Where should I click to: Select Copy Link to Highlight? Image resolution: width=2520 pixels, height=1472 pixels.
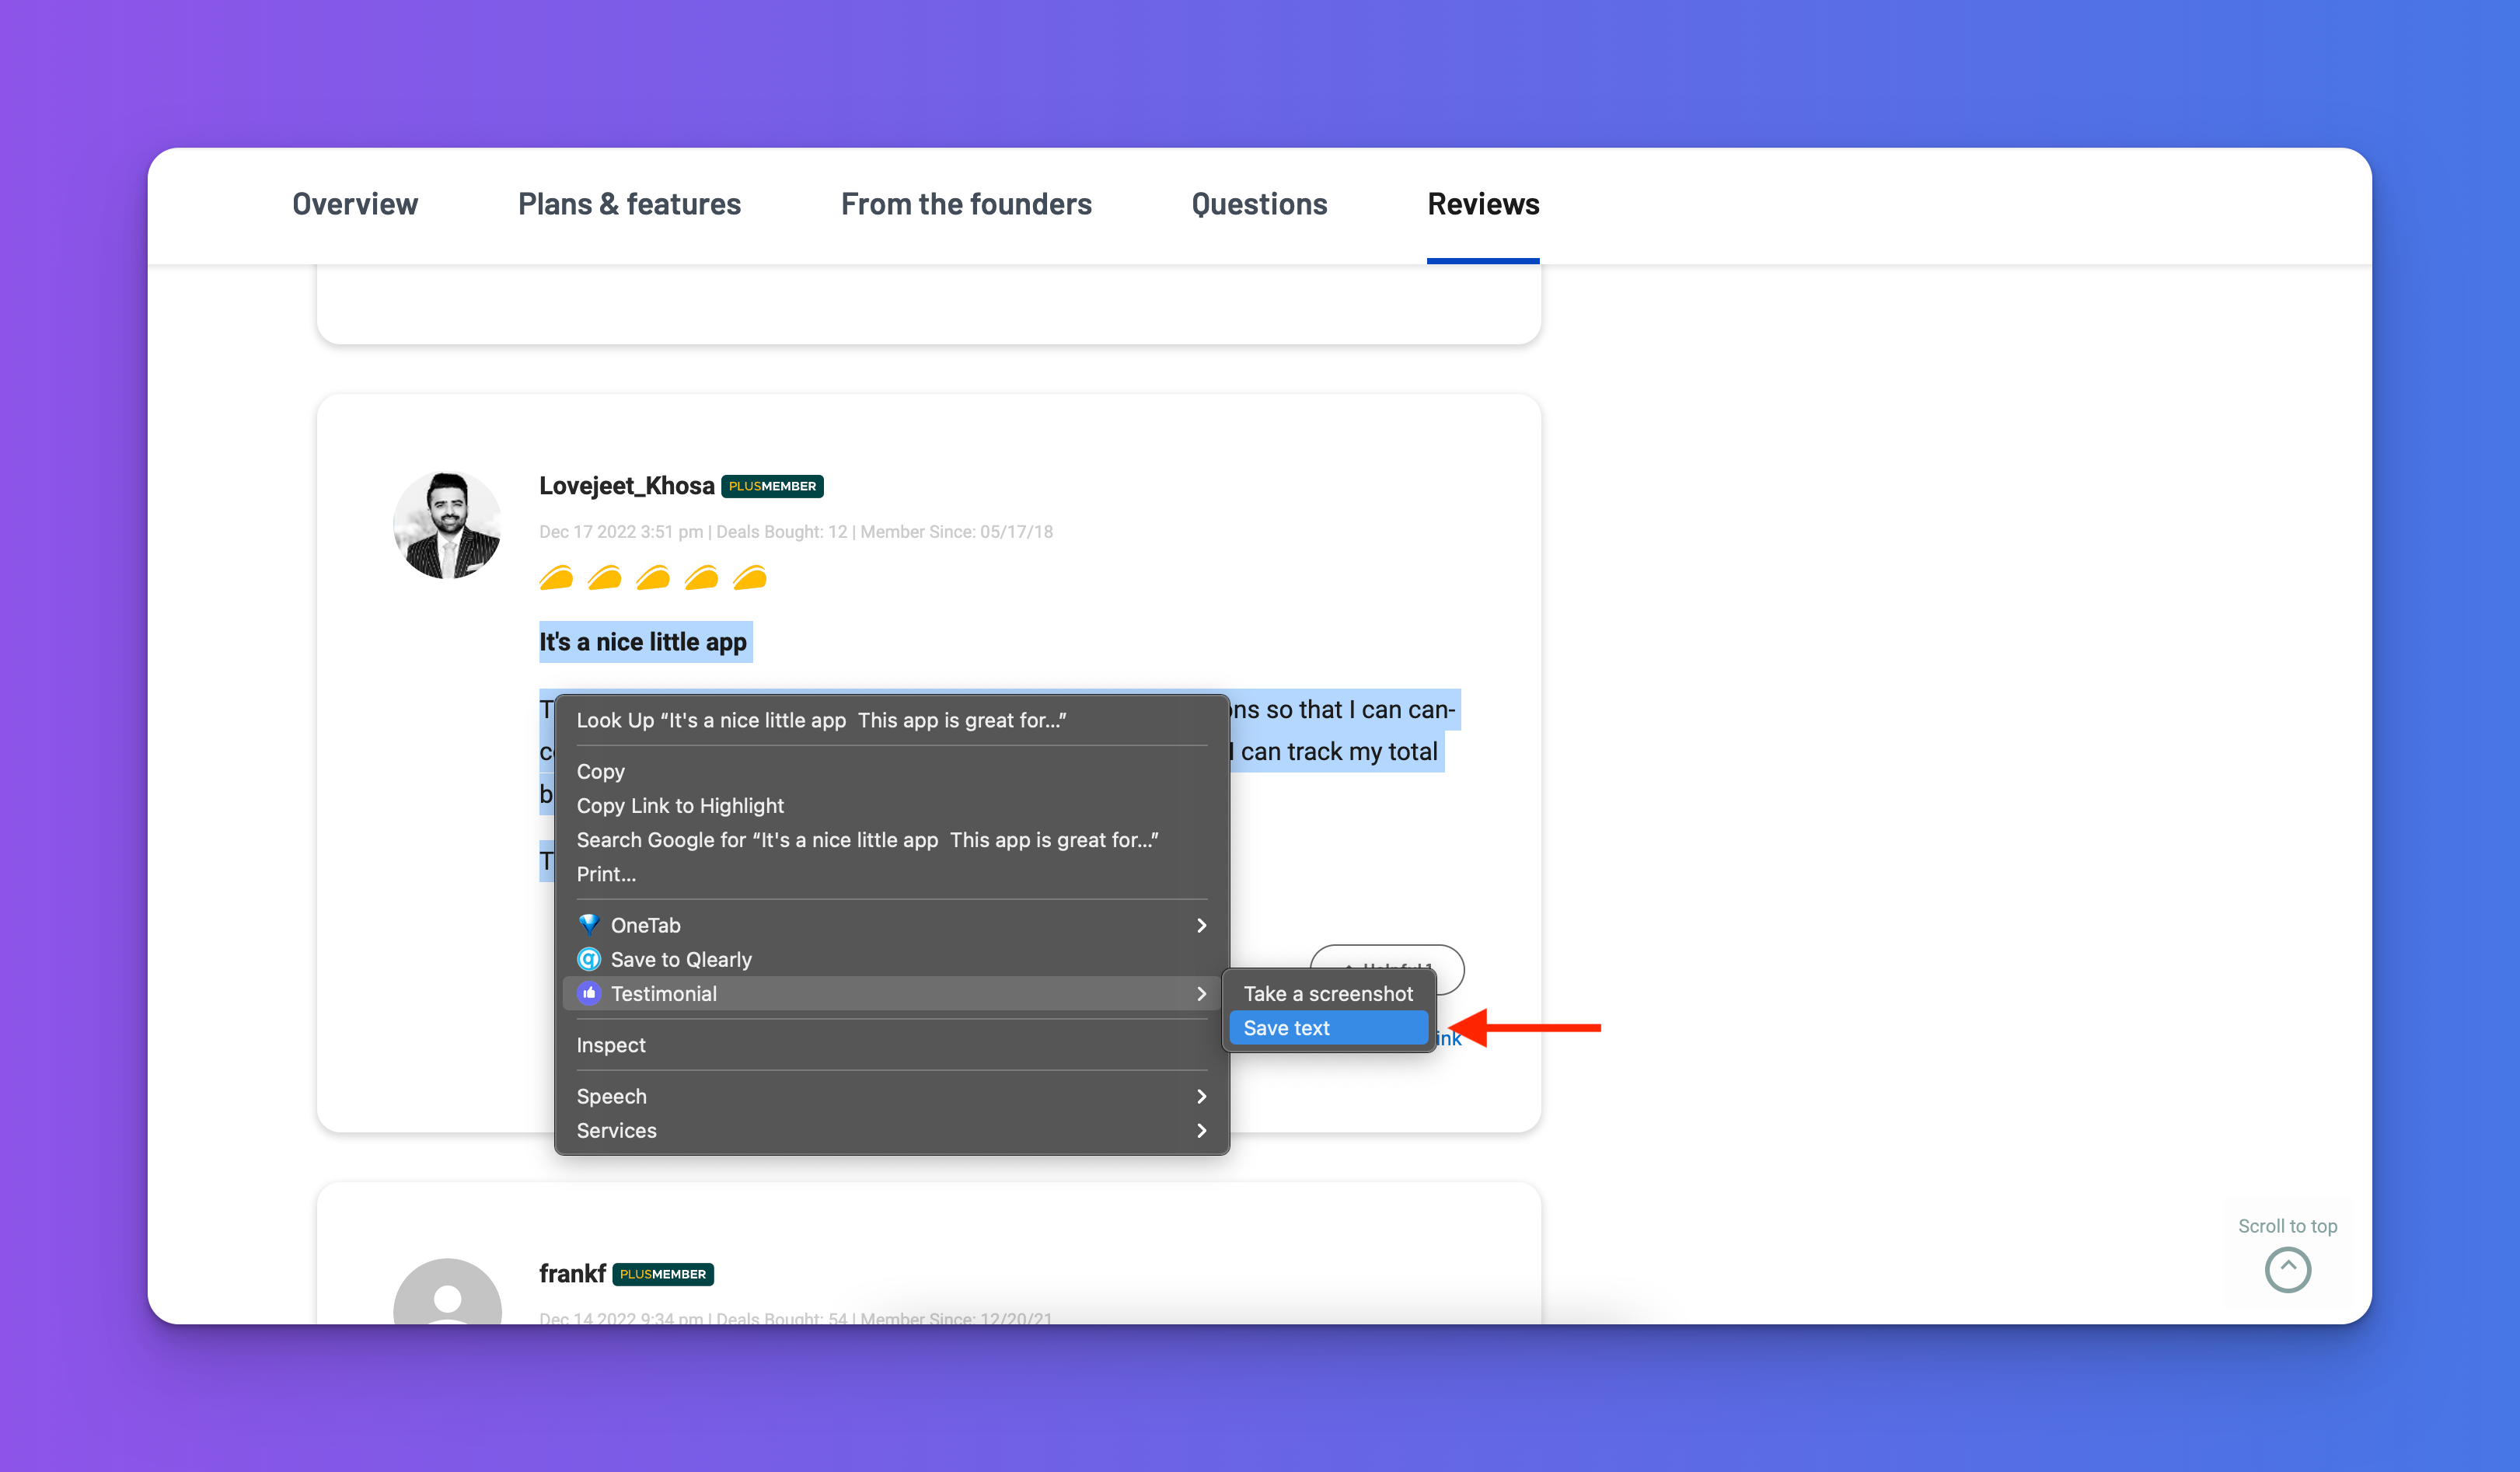(891, 806)
